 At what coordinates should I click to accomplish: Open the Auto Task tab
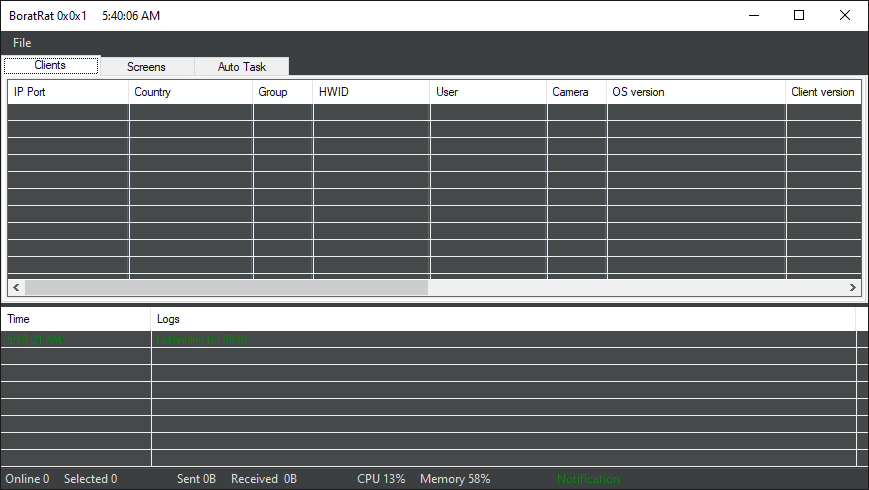[242, 67]
